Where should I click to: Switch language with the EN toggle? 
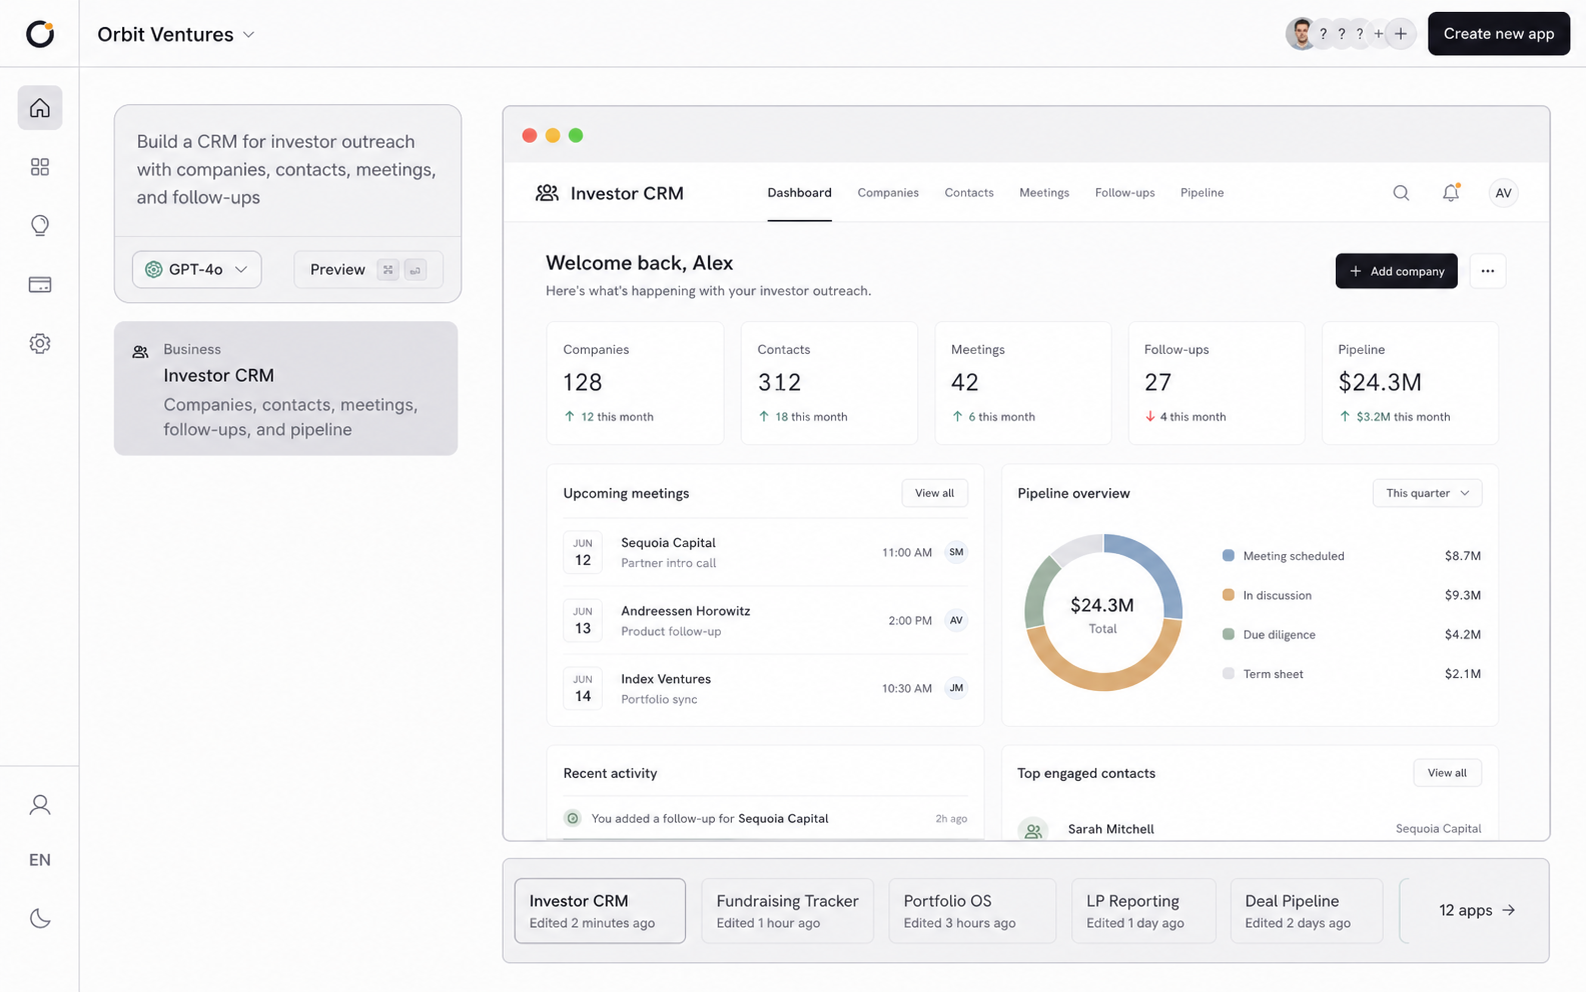click(40, 860)
